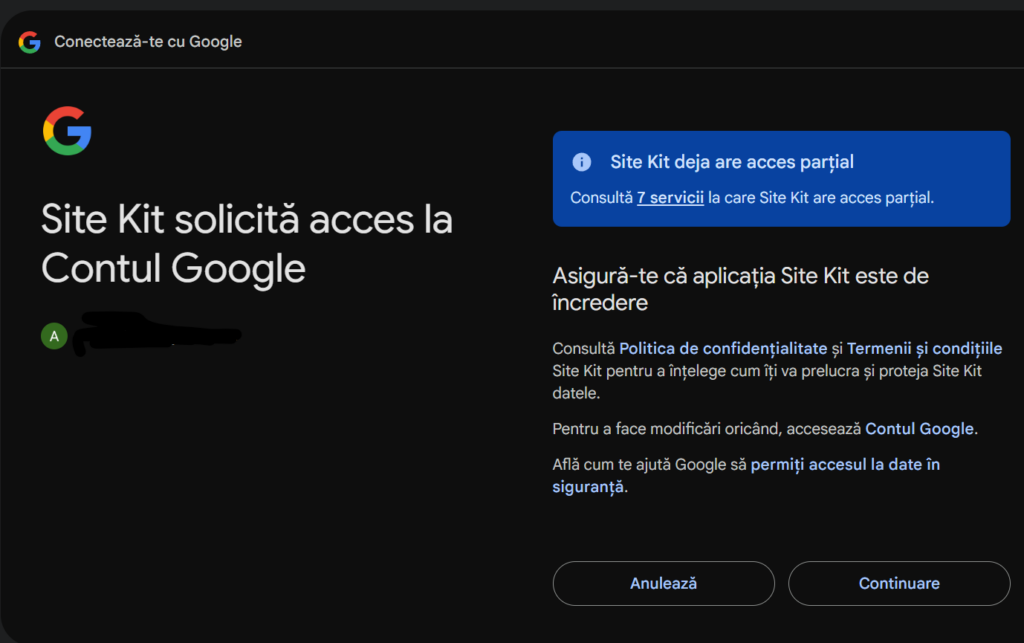Click the Site Kit solicită acces heading

(247, 243)
